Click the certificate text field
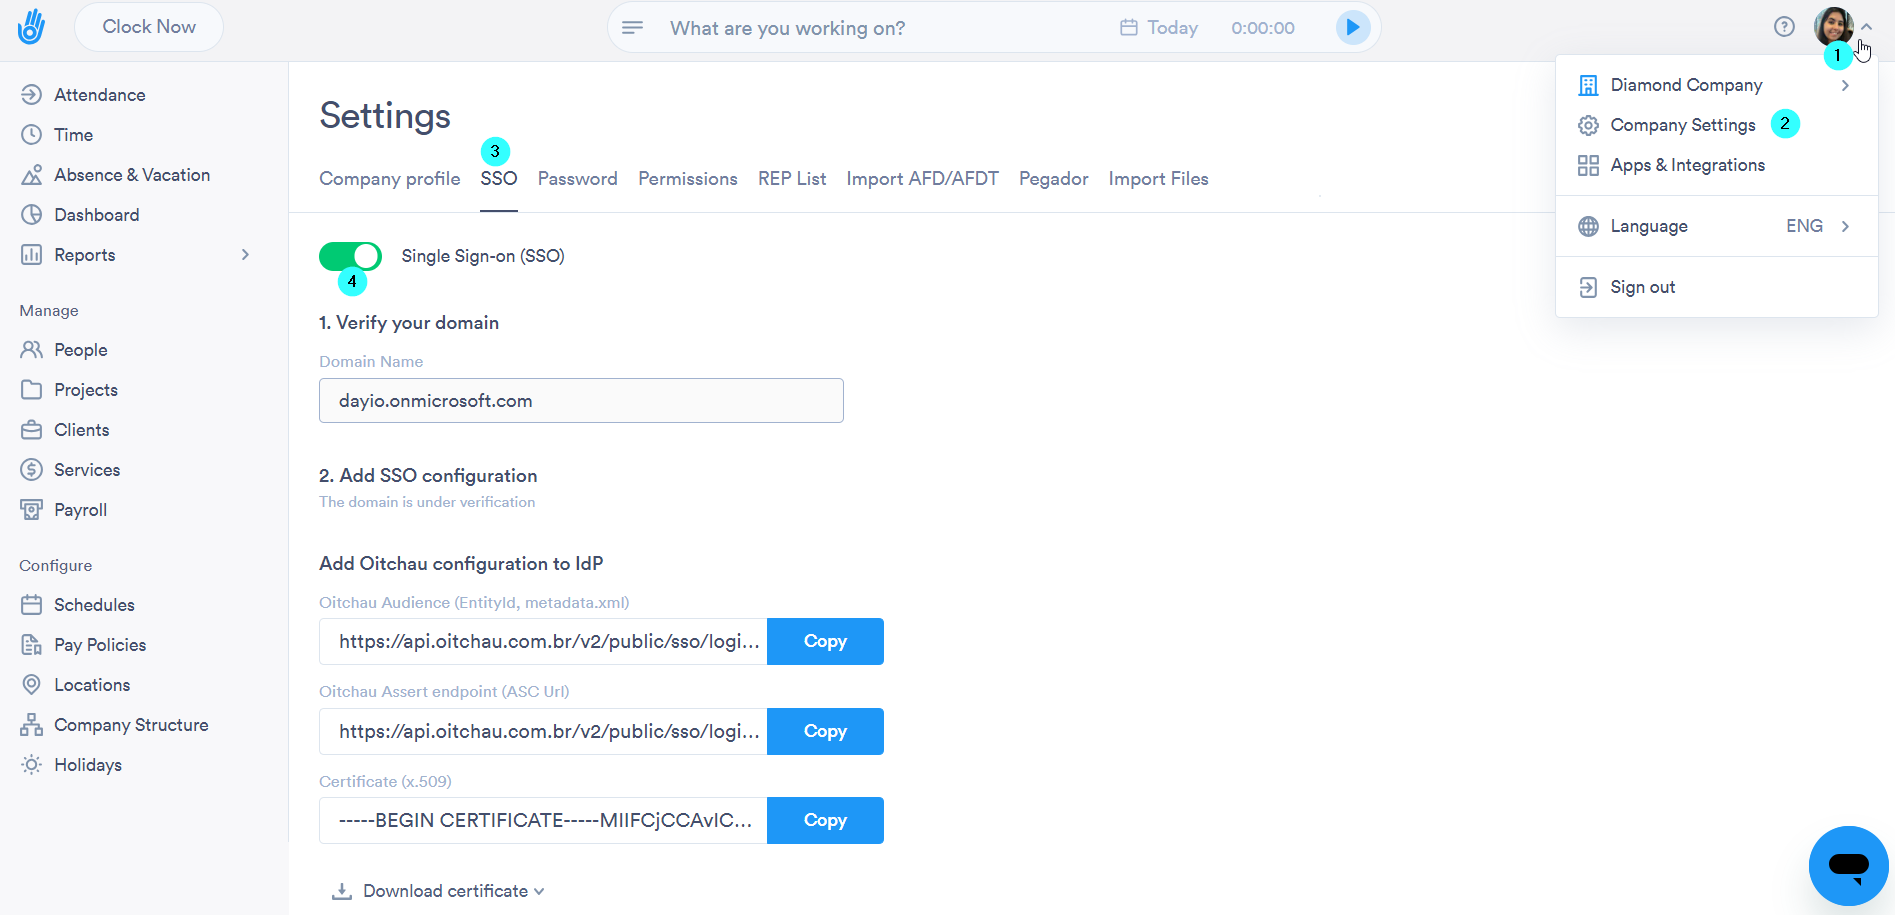This screenshot has width=1895, height=915. point(543,820)
